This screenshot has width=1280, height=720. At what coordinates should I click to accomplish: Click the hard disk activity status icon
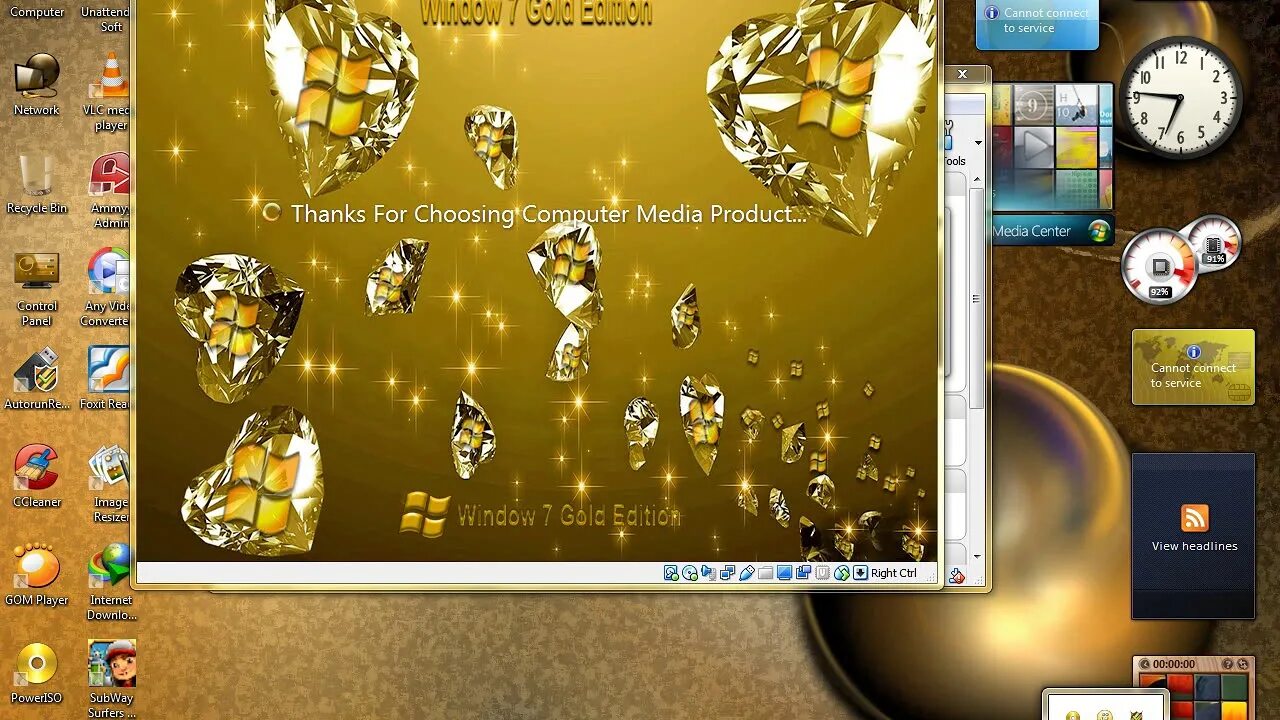[671, 573]
